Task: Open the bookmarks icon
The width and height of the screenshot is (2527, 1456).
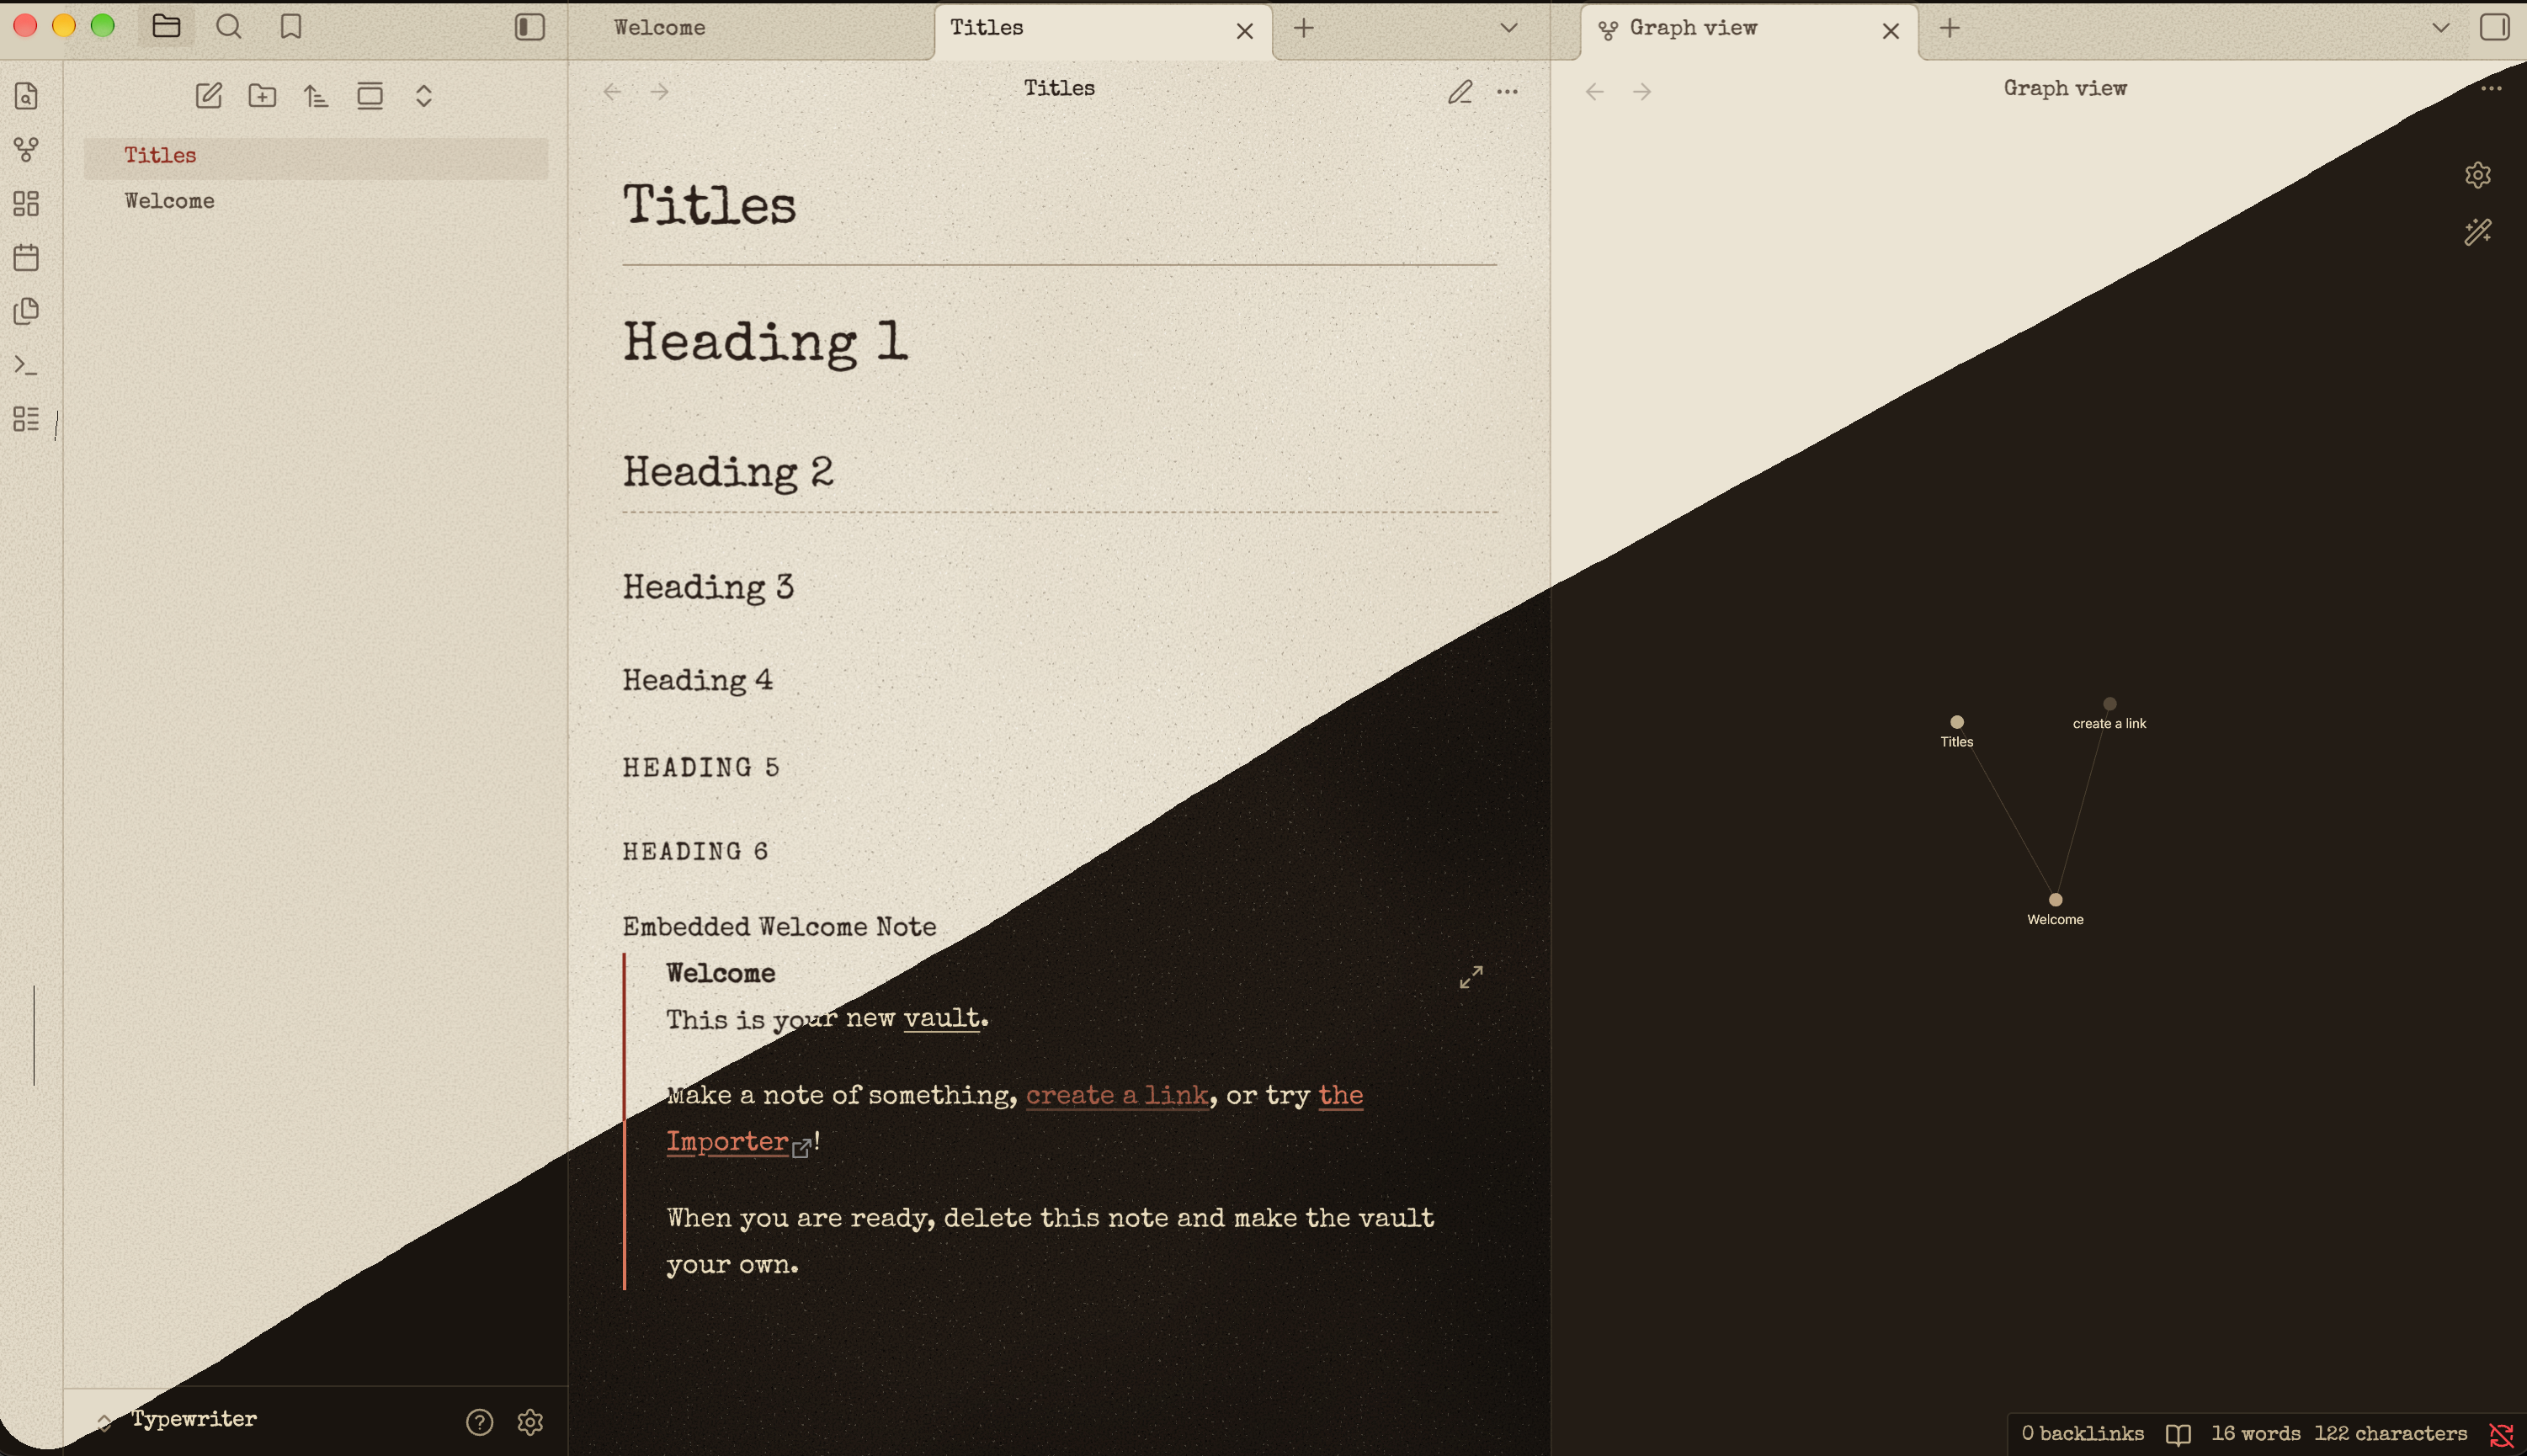Action: point(291,27)
